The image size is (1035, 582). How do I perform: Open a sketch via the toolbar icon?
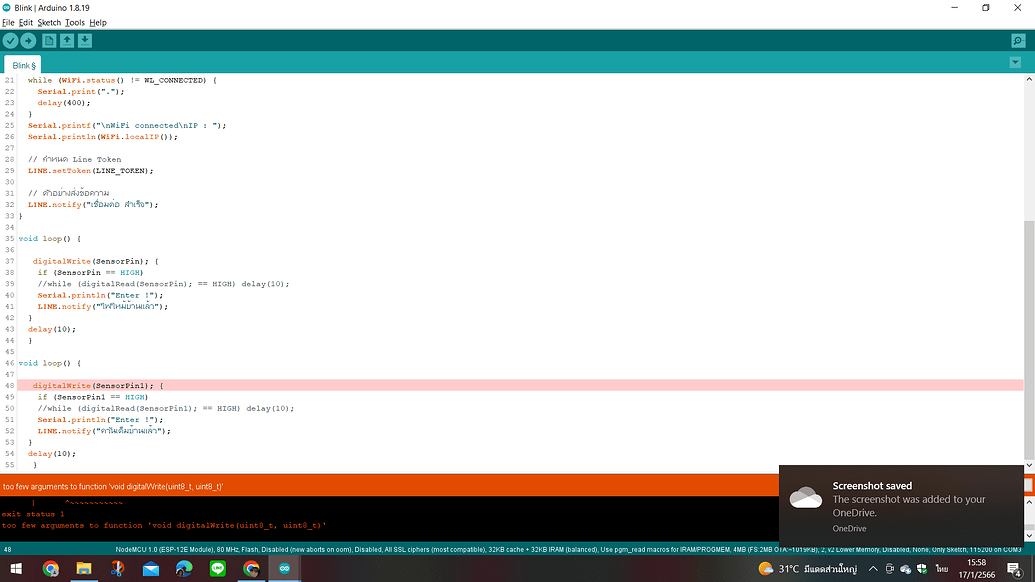pos(68,41)
